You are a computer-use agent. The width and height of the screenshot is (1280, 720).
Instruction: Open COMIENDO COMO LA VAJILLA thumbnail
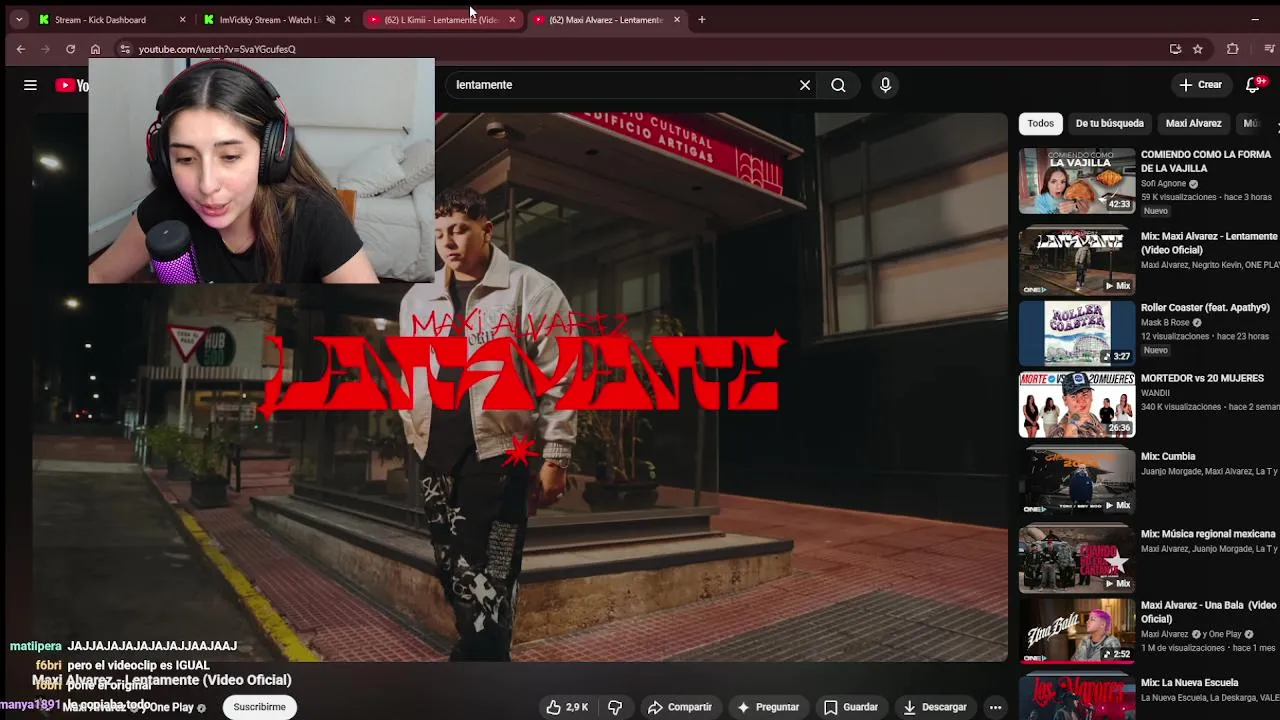pyautogui.click(x=1077, y=181)
